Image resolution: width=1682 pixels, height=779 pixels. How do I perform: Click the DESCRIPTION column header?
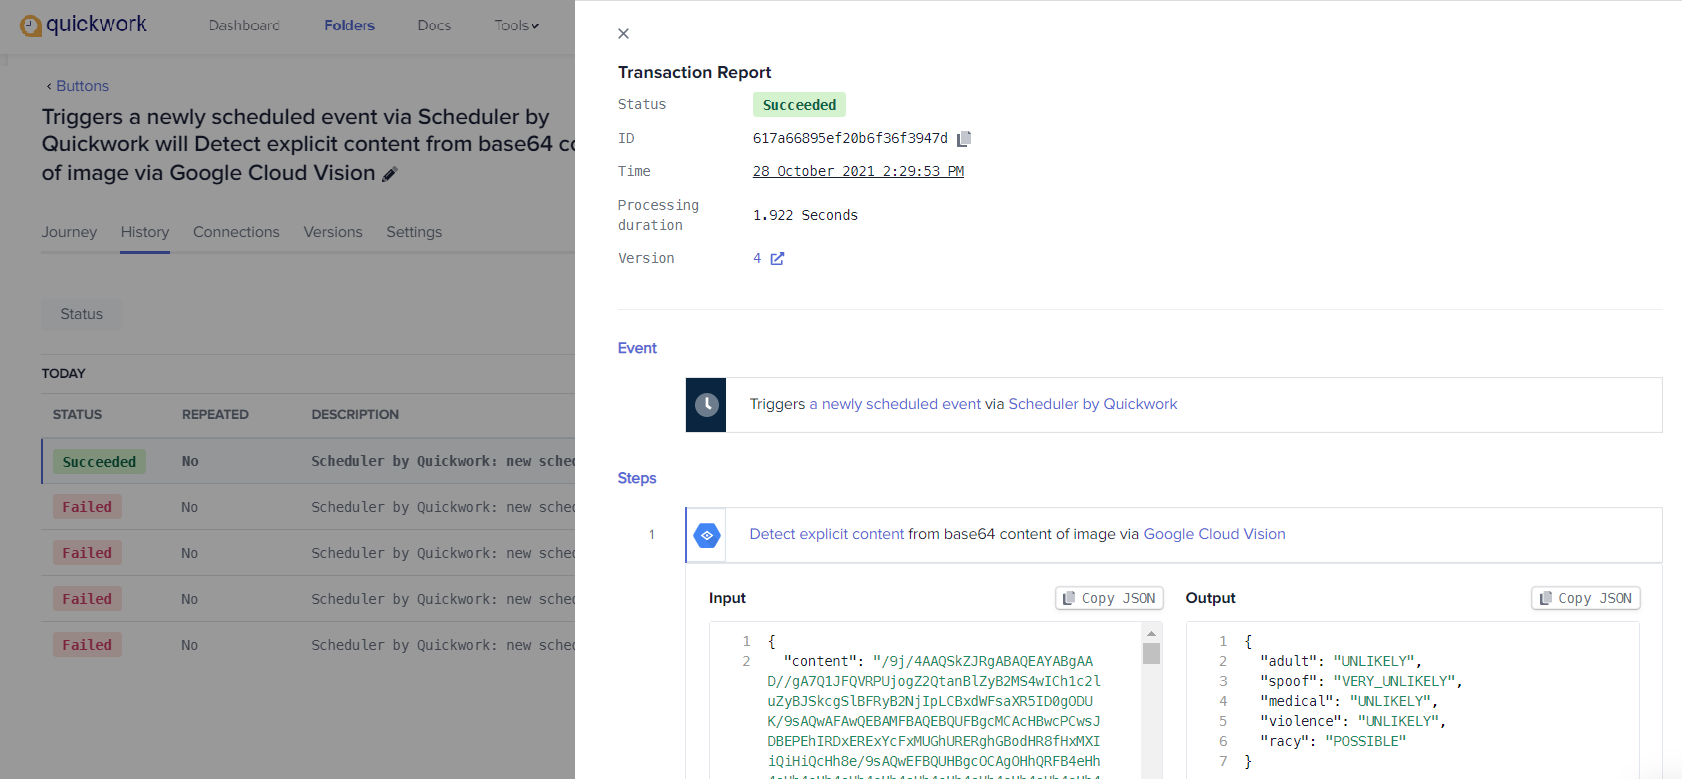(355, 414)
